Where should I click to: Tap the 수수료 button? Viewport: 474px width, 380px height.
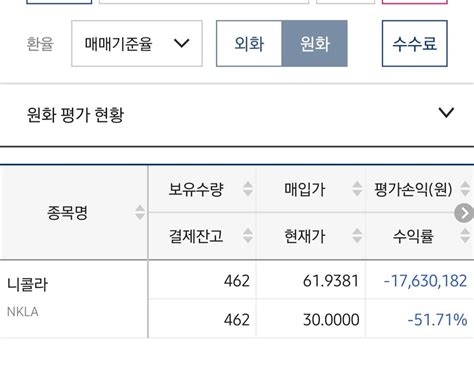click(x=414, y=44)
